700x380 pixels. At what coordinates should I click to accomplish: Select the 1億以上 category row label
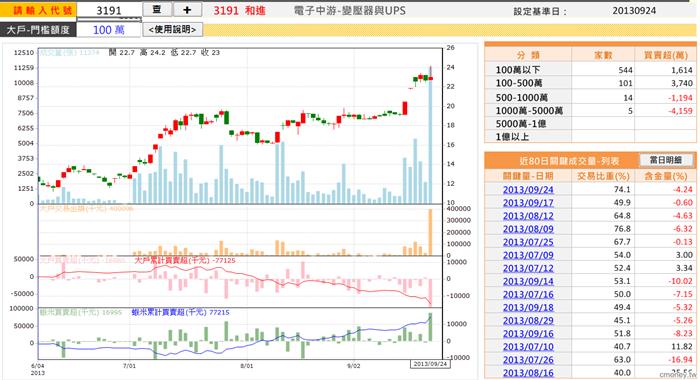tap(512, 137)
